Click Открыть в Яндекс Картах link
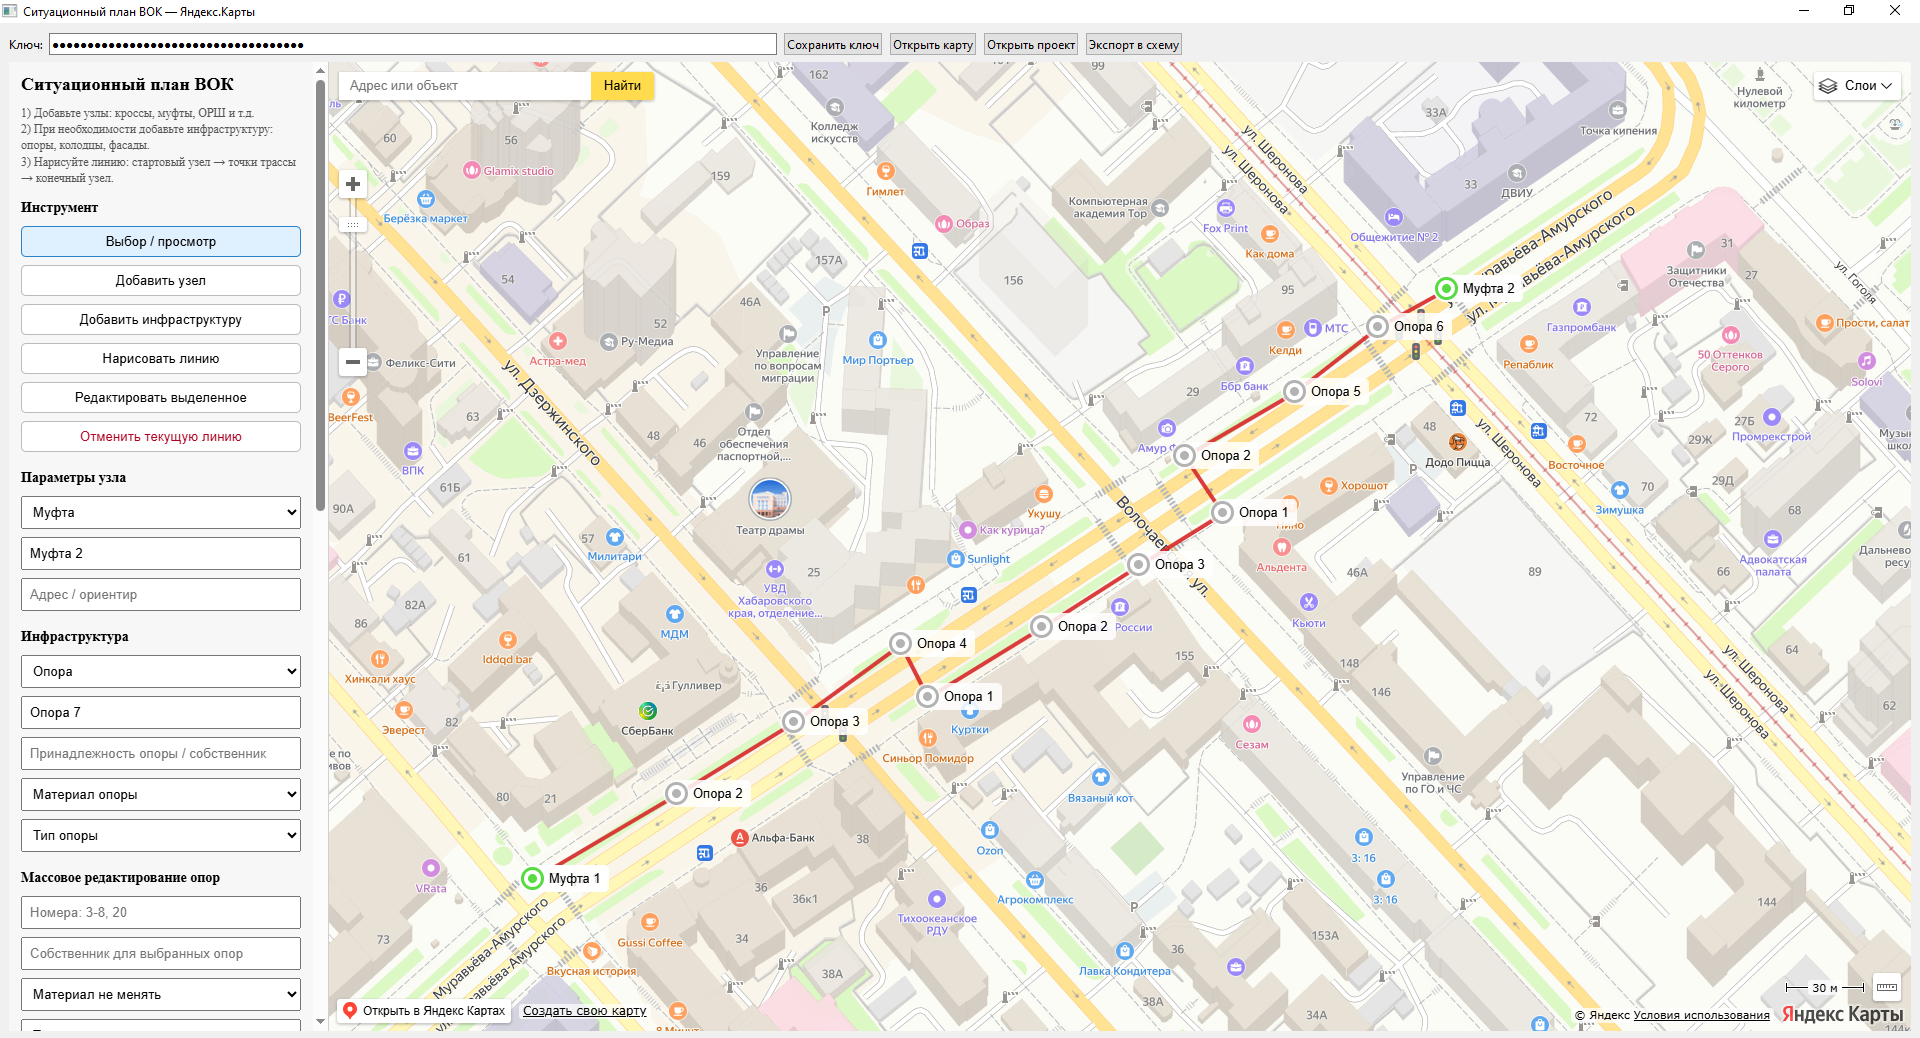The image size is (1920, 1038). pyautogui.click(x=424, y=1011)
